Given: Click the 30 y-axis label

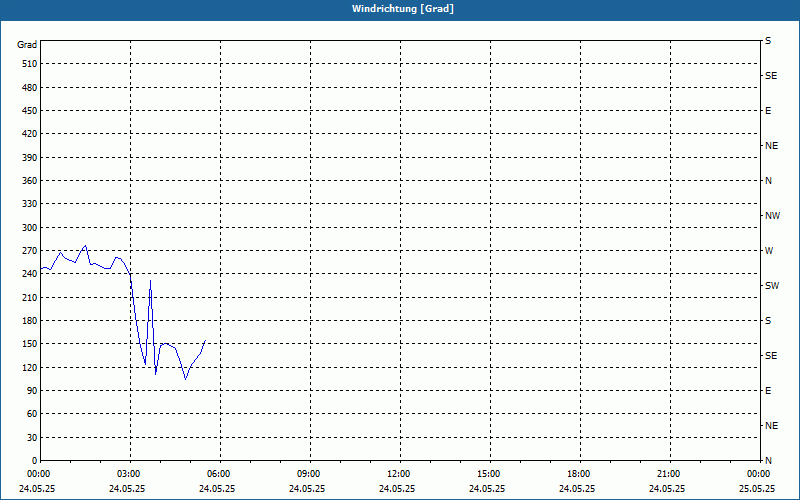Looking at the screenshot, I should [x=33, y=438].
